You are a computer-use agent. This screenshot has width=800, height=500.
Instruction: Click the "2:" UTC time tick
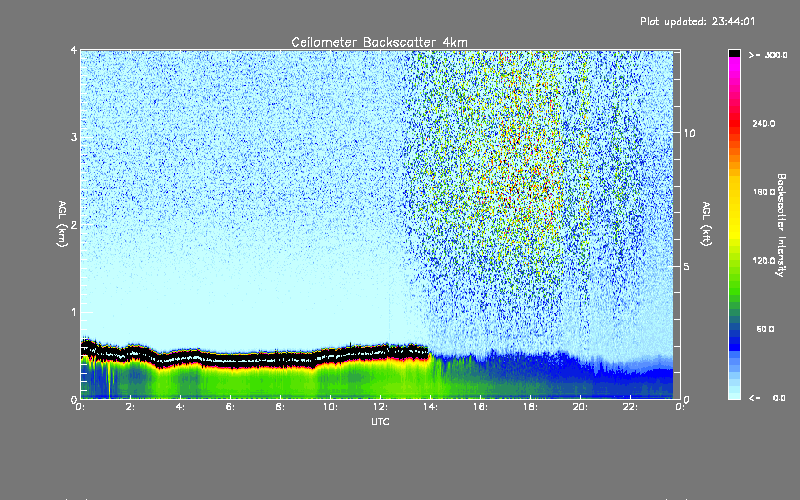pos(130,407)
